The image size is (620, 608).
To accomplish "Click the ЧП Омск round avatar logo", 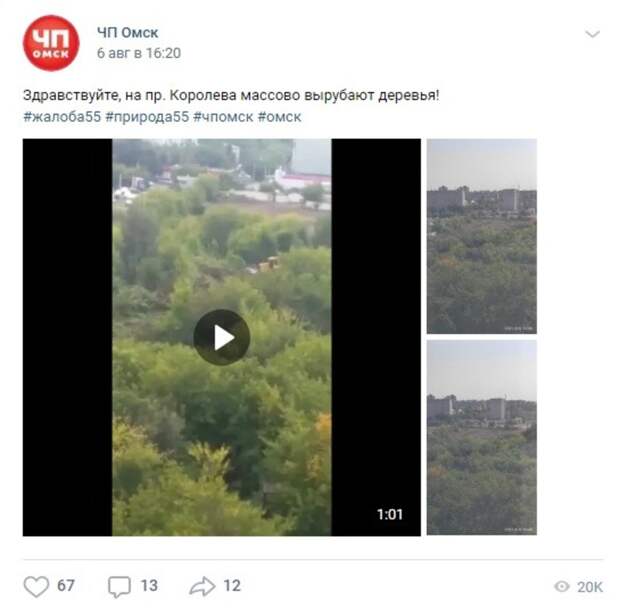I will (51, 43).
